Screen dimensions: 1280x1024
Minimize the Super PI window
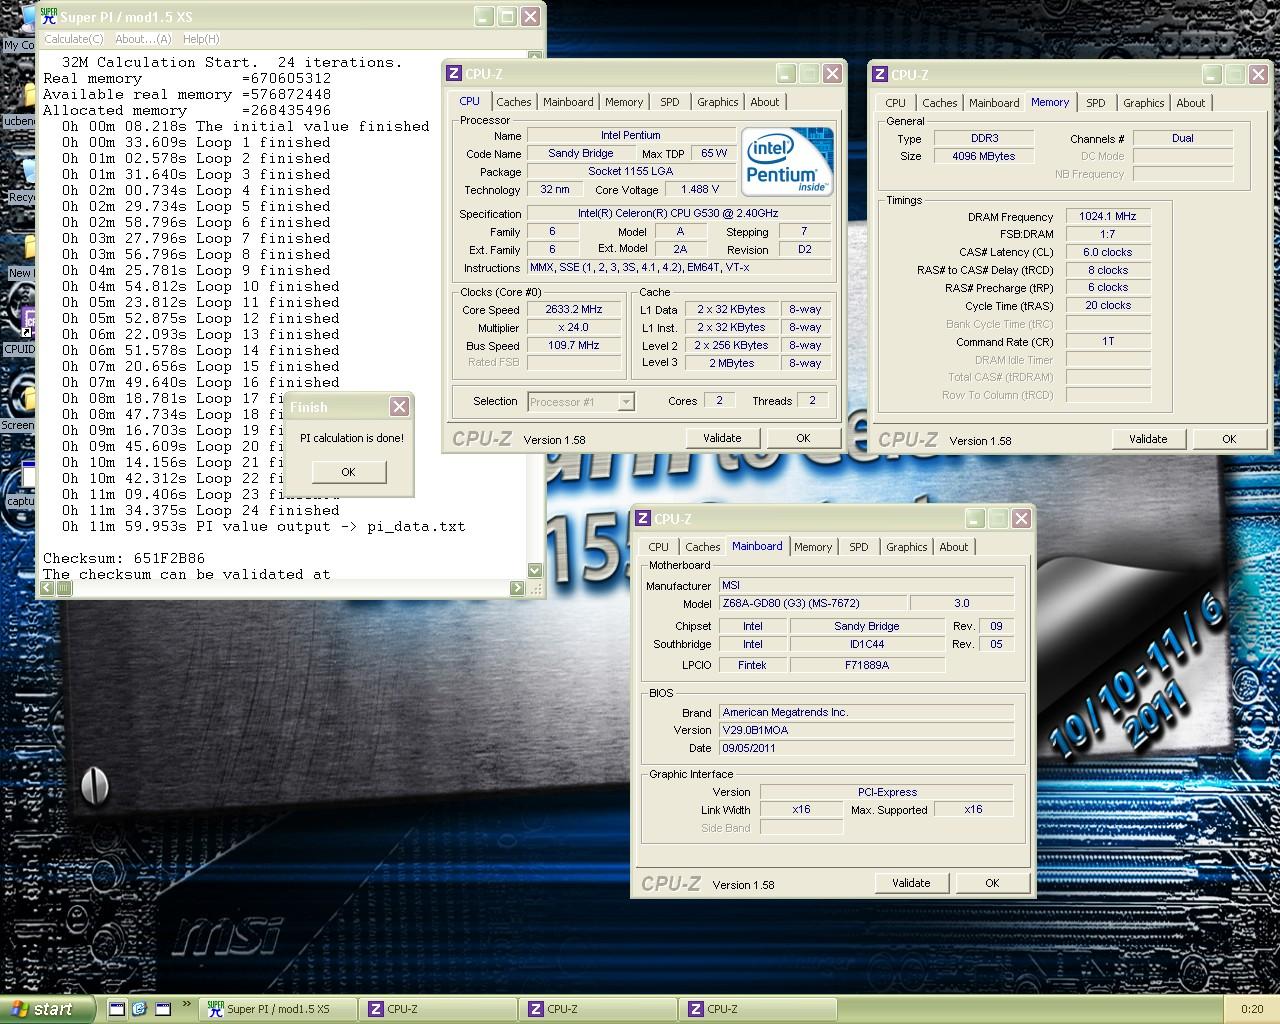pos(485,16)
